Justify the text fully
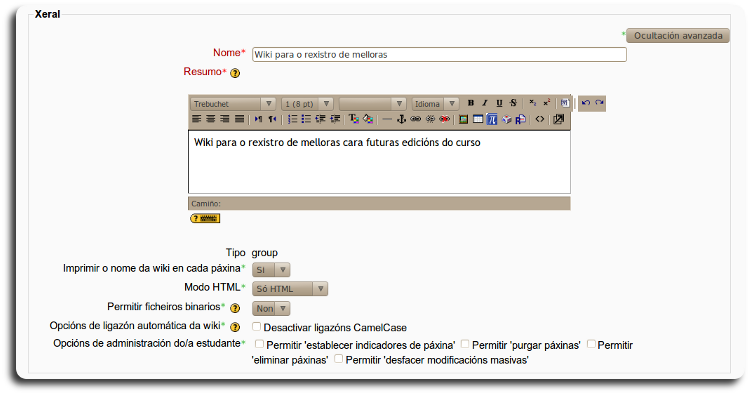 (240, 119)
